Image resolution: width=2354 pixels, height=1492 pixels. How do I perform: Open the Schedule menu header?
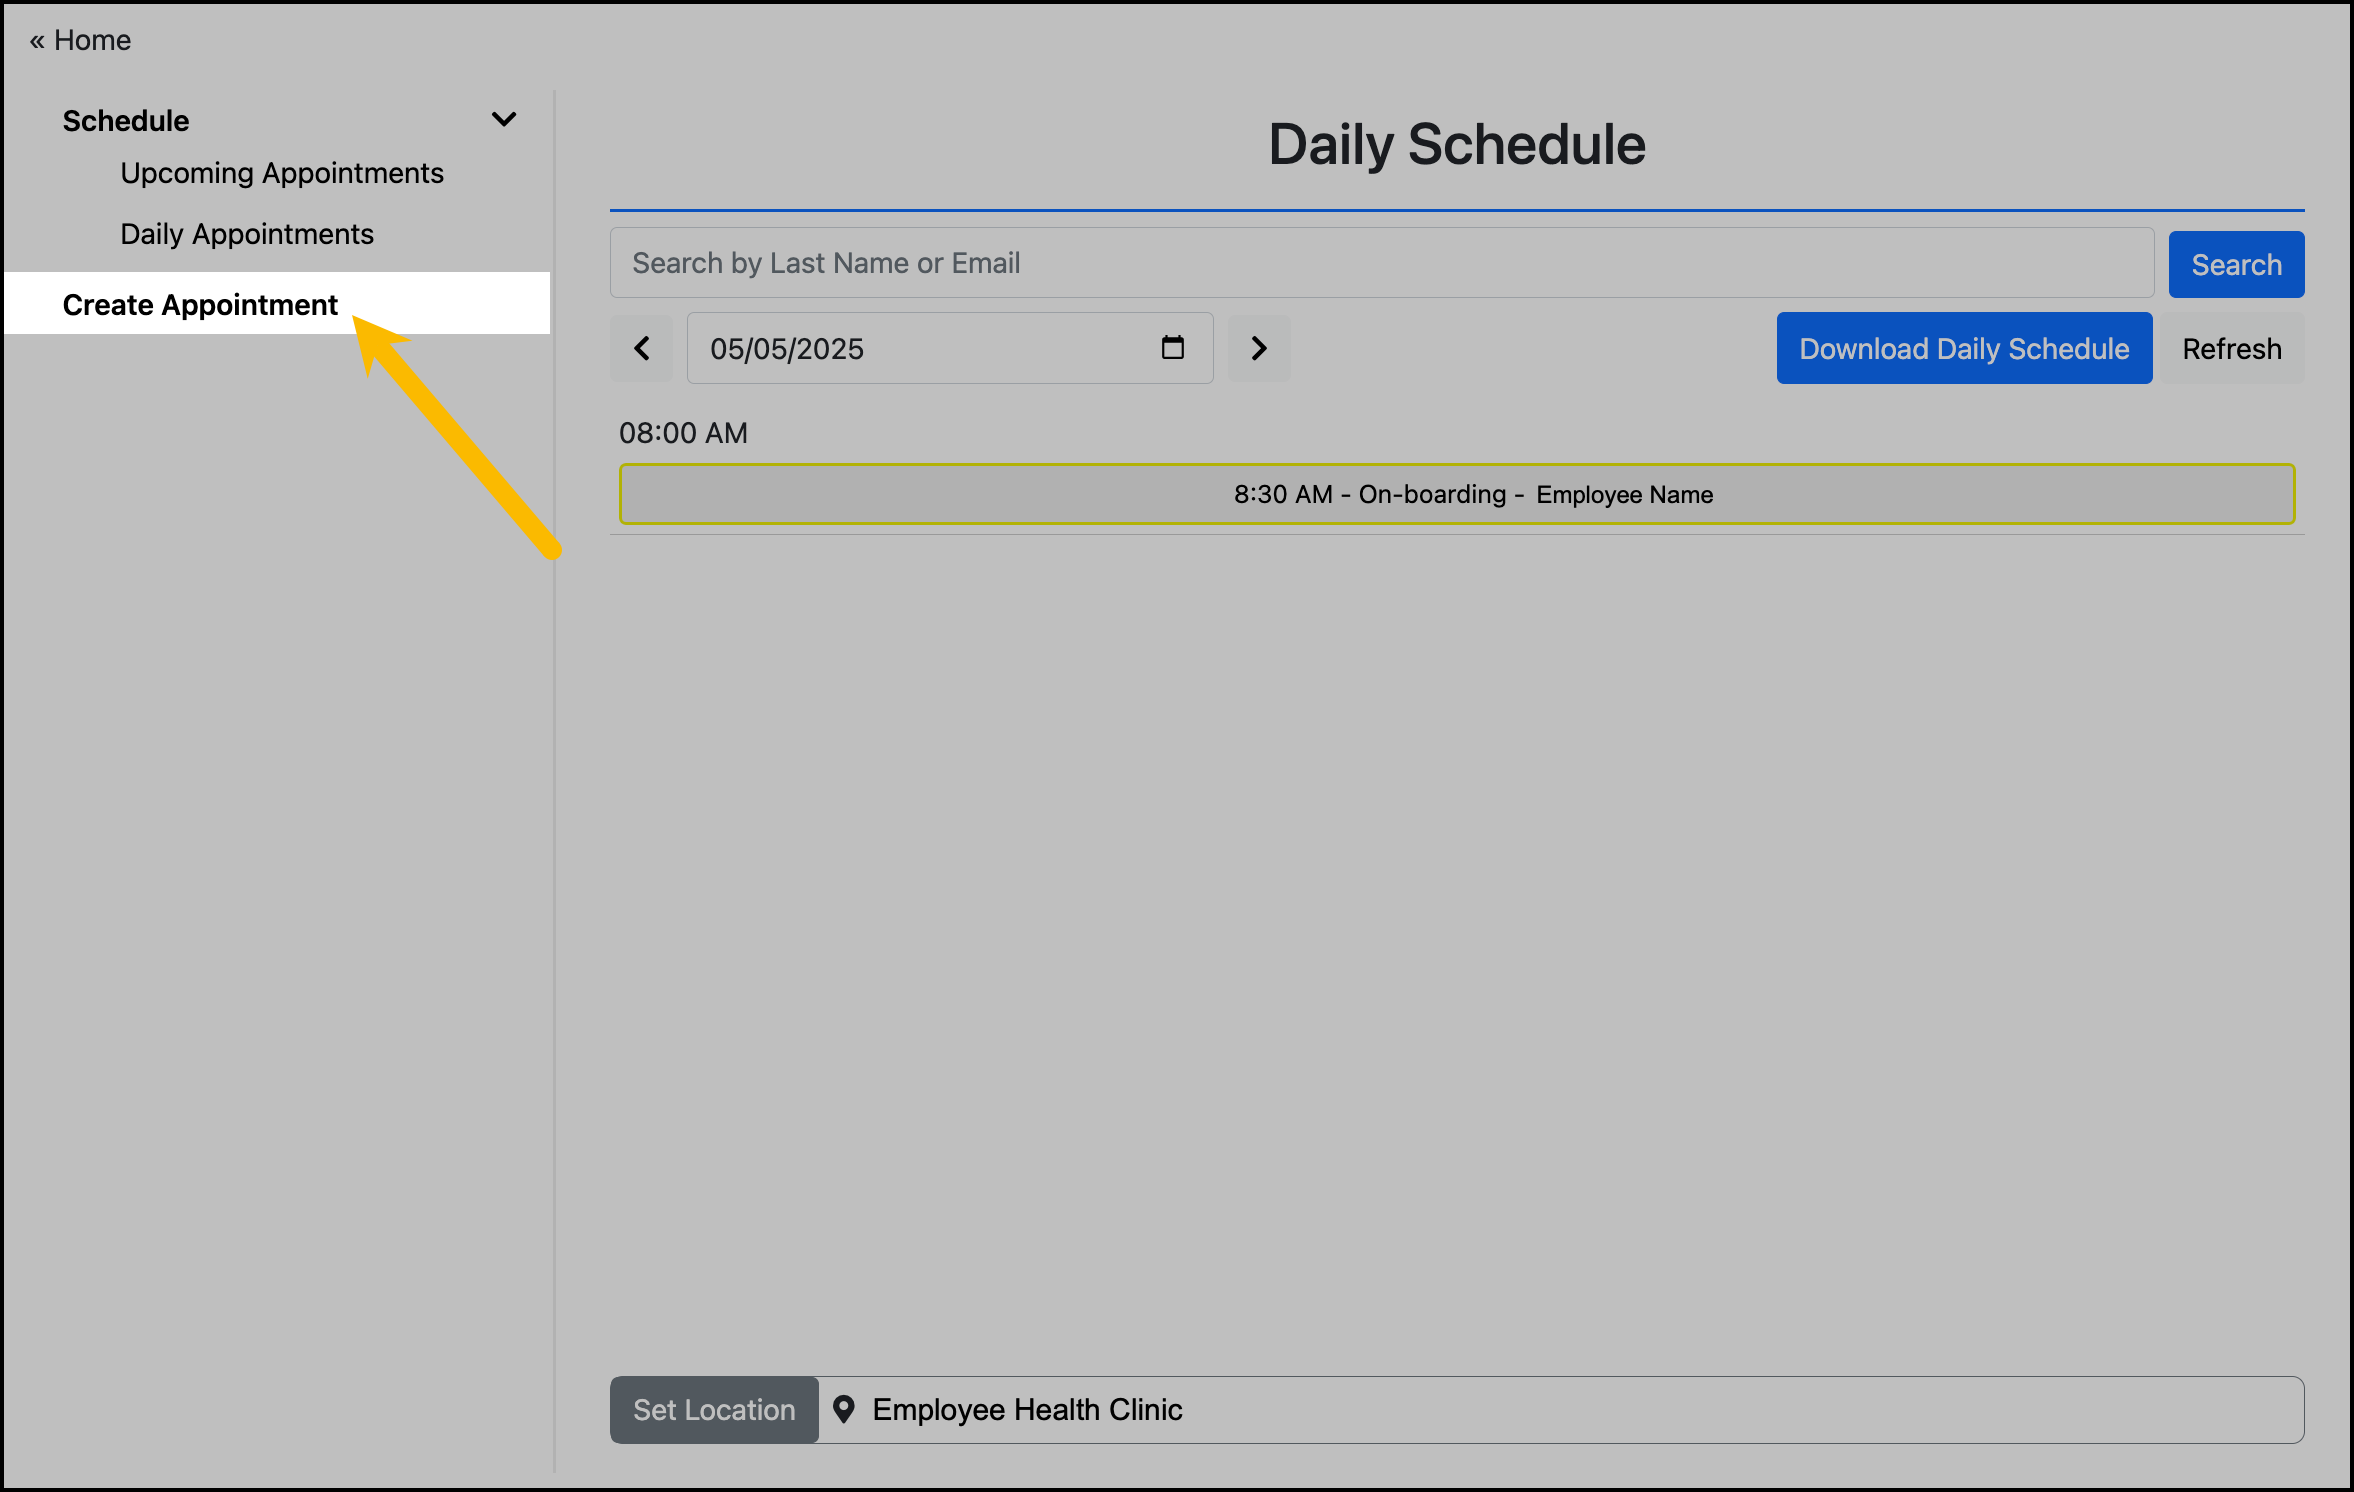pyautogui.click(x=125, y=120)
